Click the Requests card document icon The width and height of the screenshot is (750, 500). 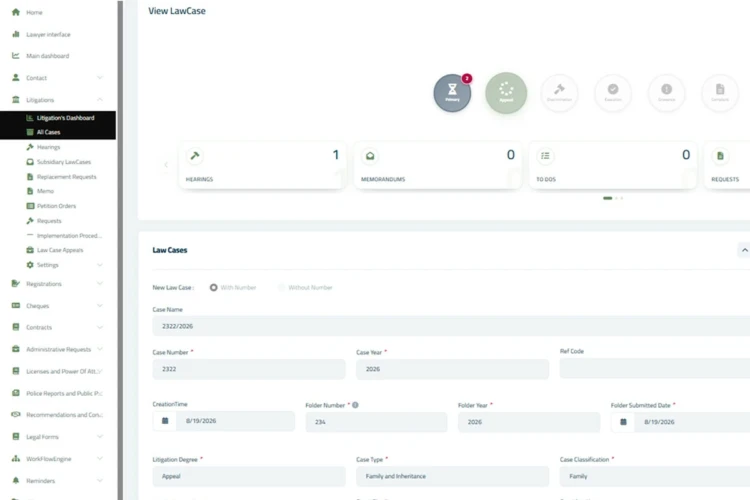pos(720,156)
